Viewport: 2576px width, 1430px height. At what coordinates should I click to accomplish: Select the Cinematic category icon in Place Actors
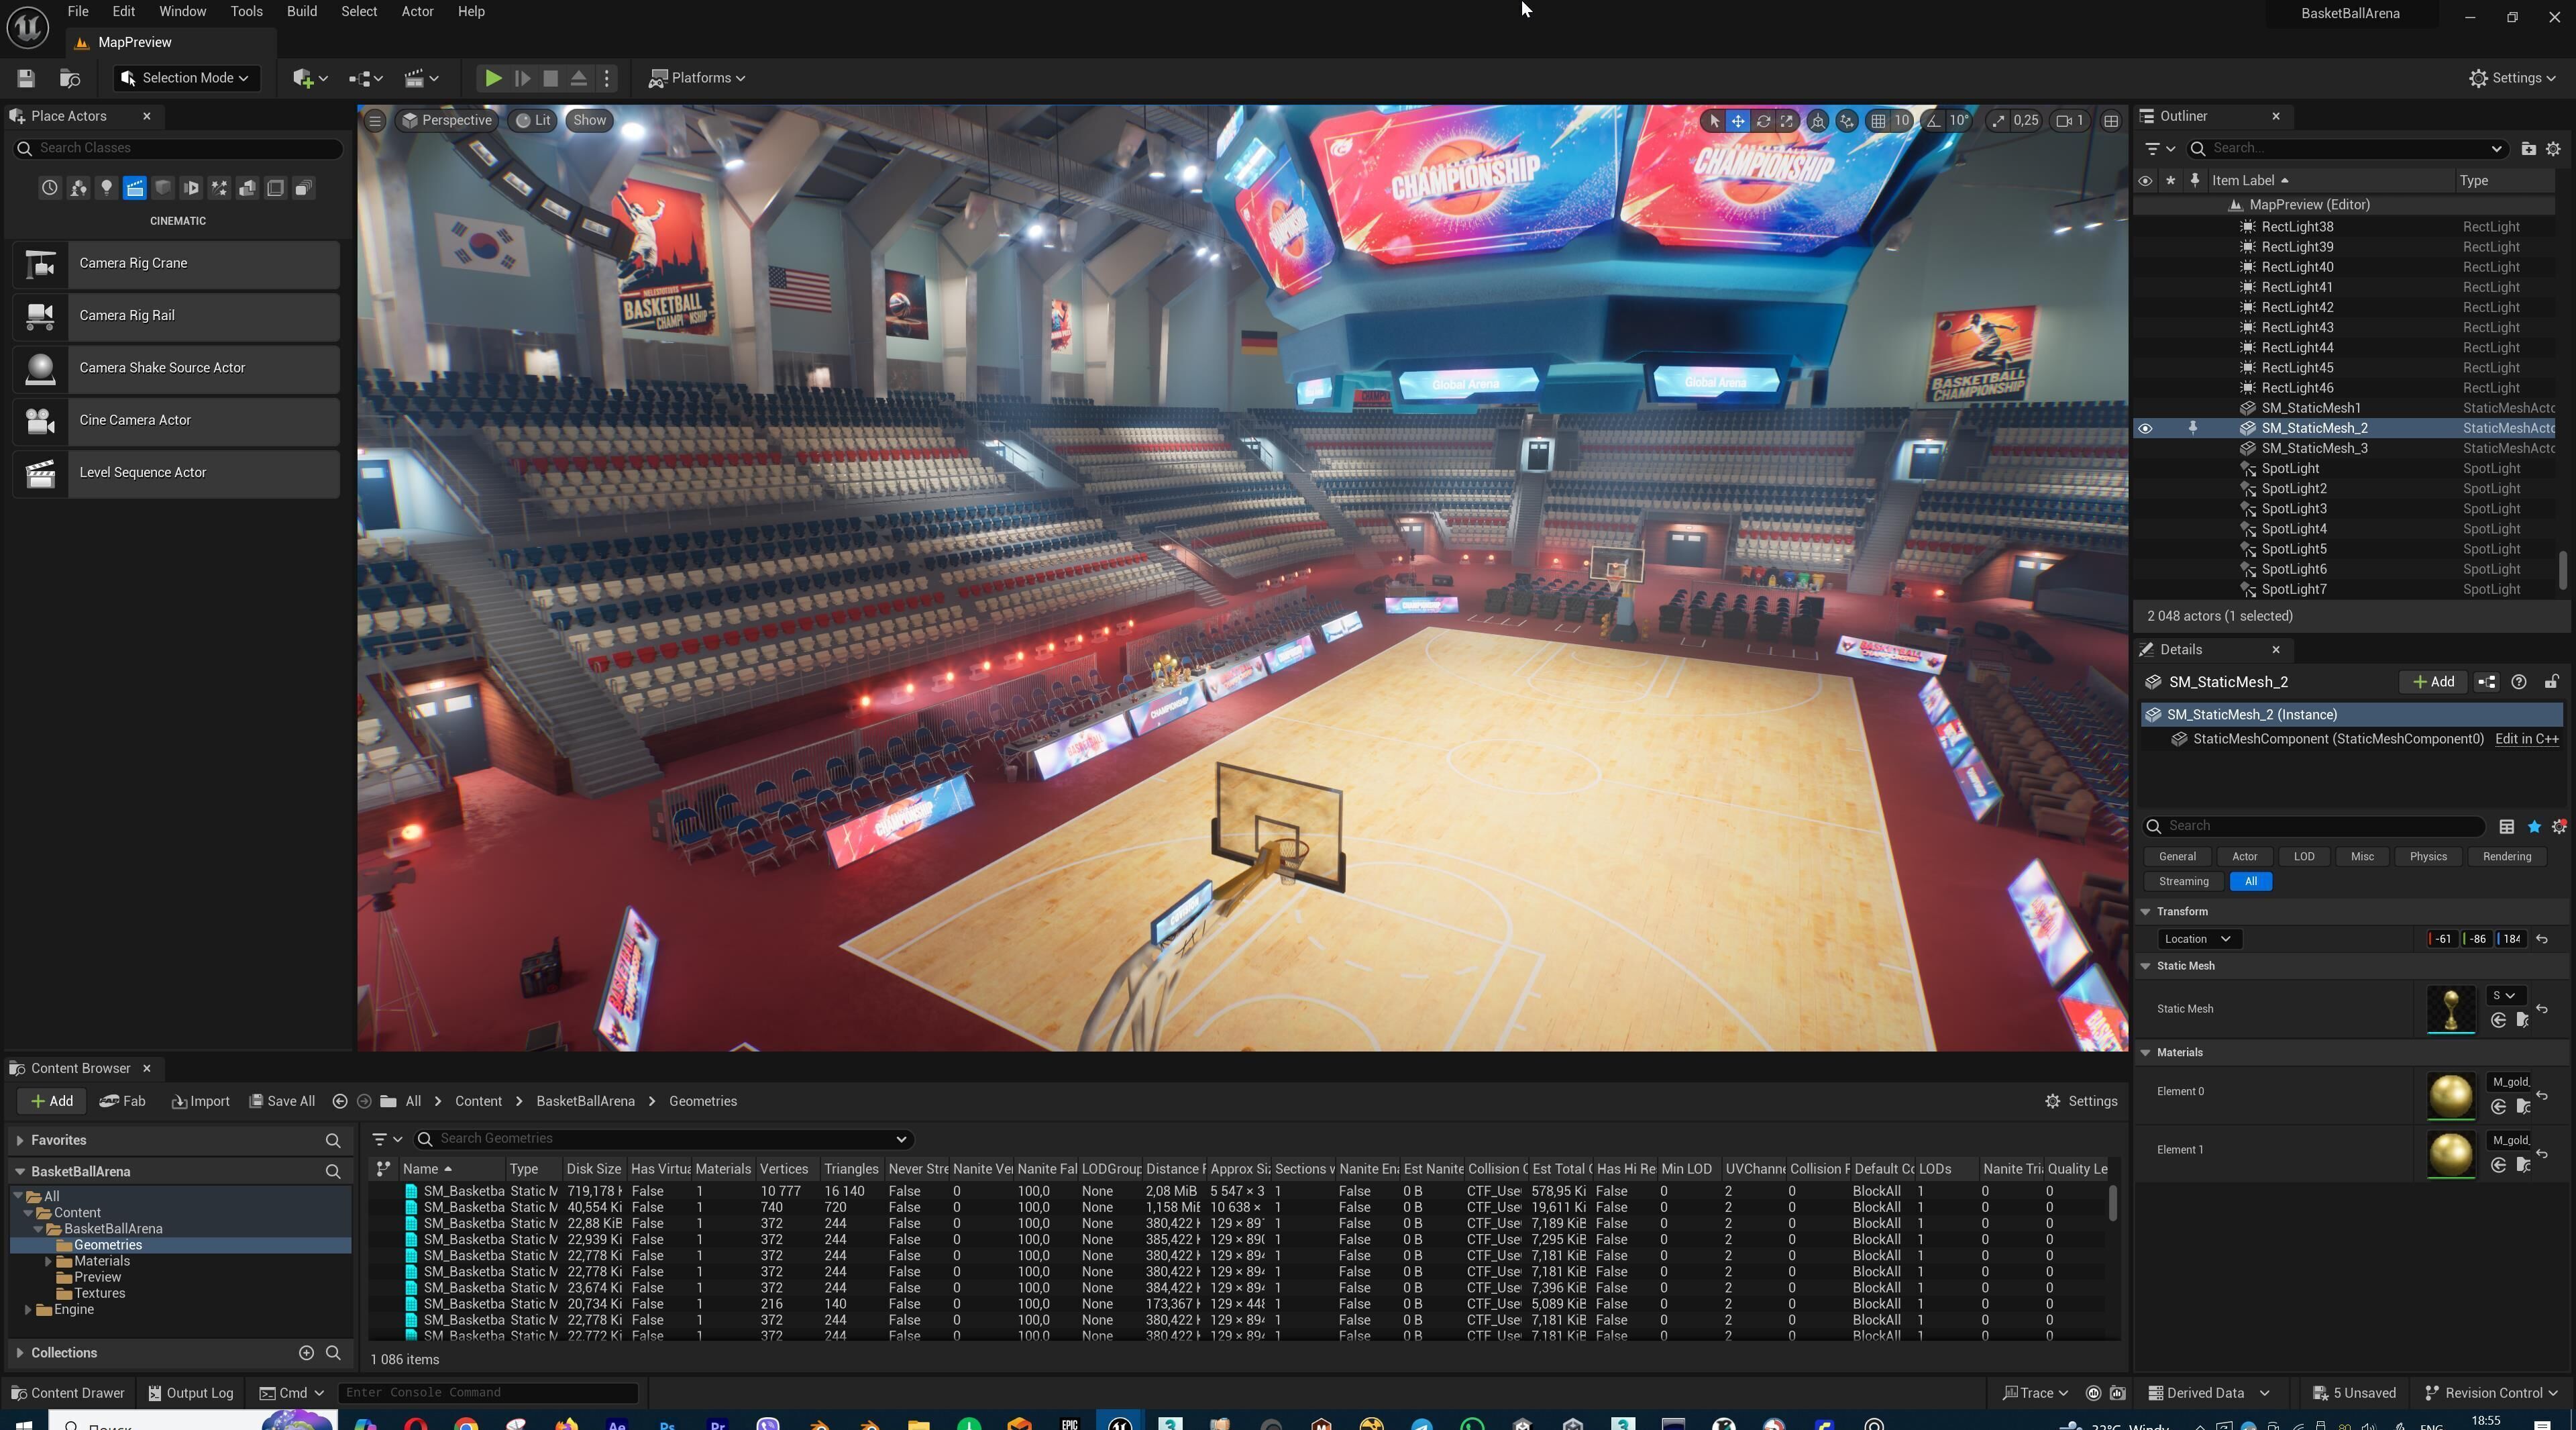pos(135,188)
